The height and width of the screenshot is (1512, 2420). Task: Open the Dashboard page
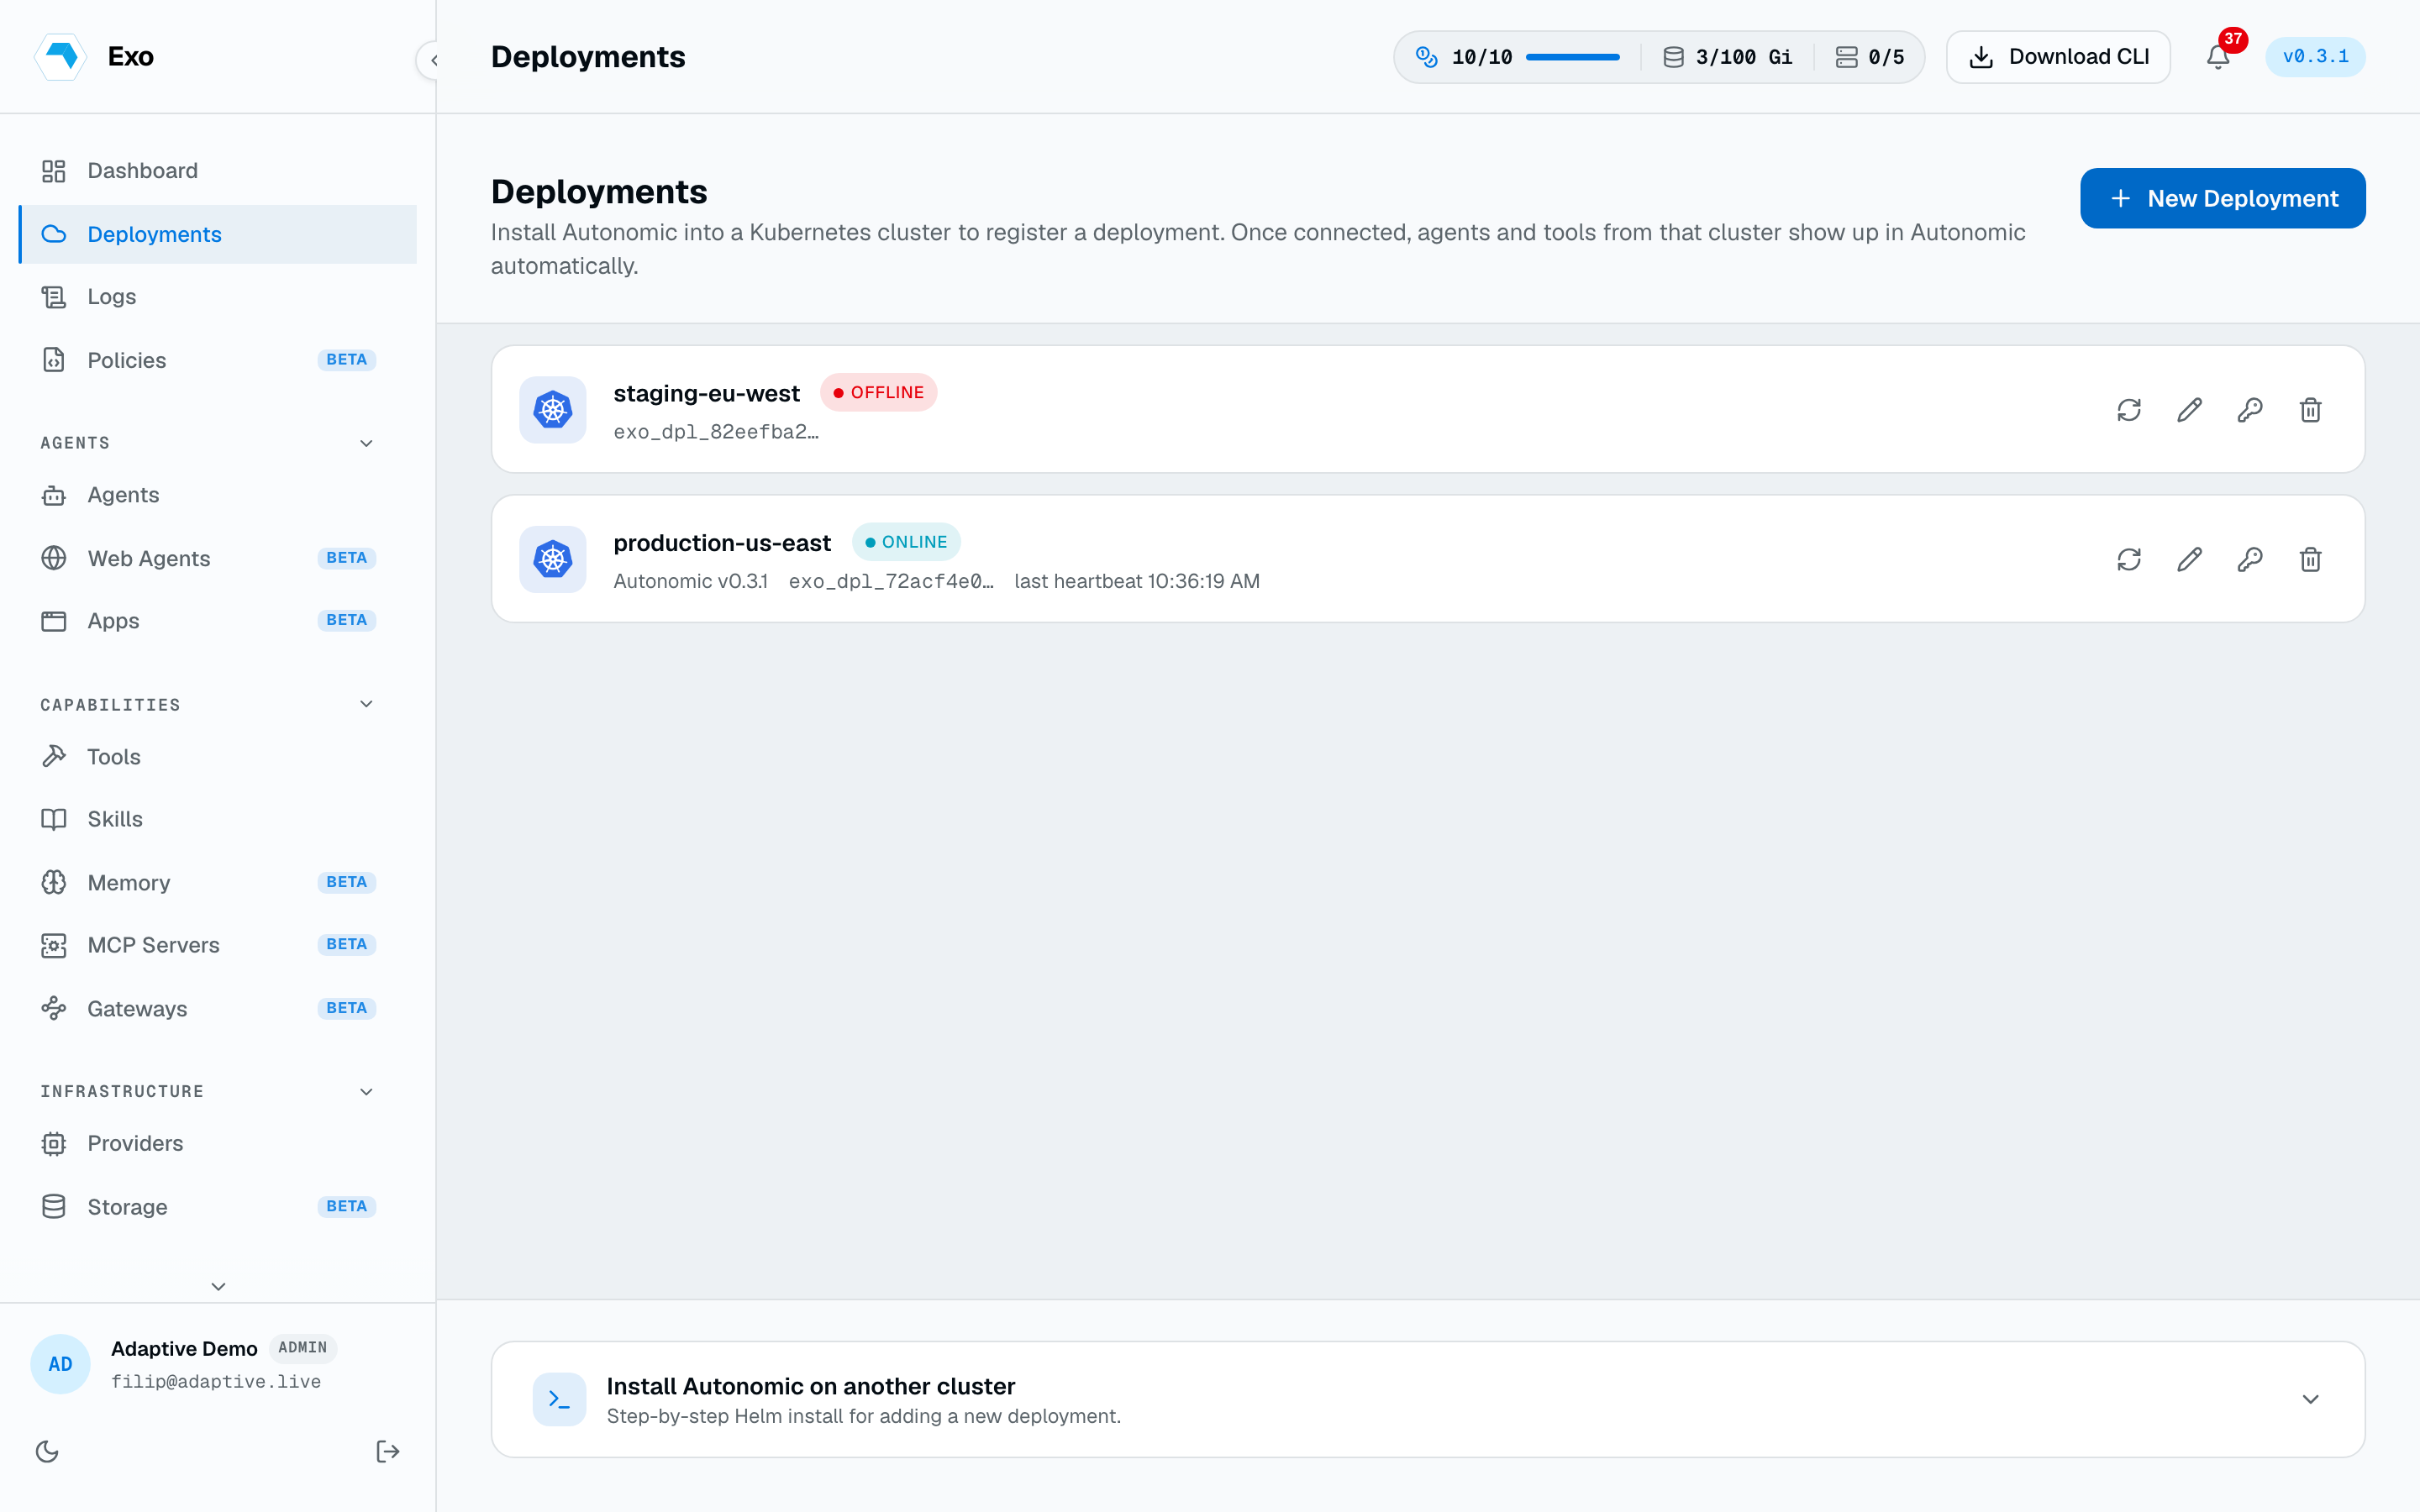click(x=217, y=171)
